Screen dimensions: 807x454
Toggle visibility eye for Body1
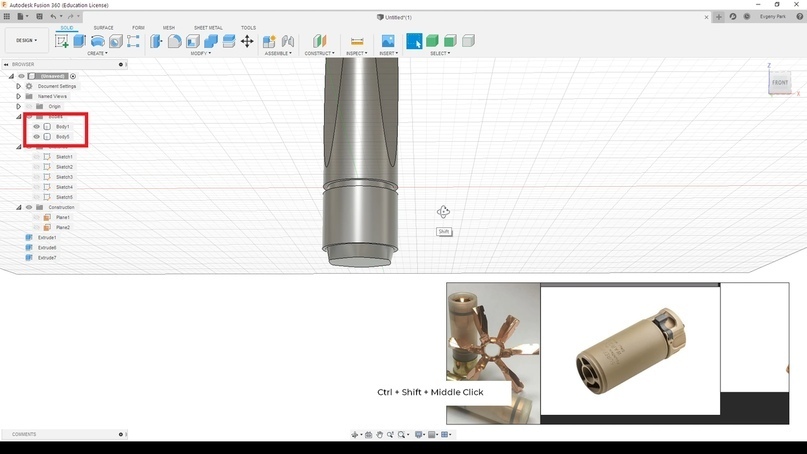tap(37, 127)
